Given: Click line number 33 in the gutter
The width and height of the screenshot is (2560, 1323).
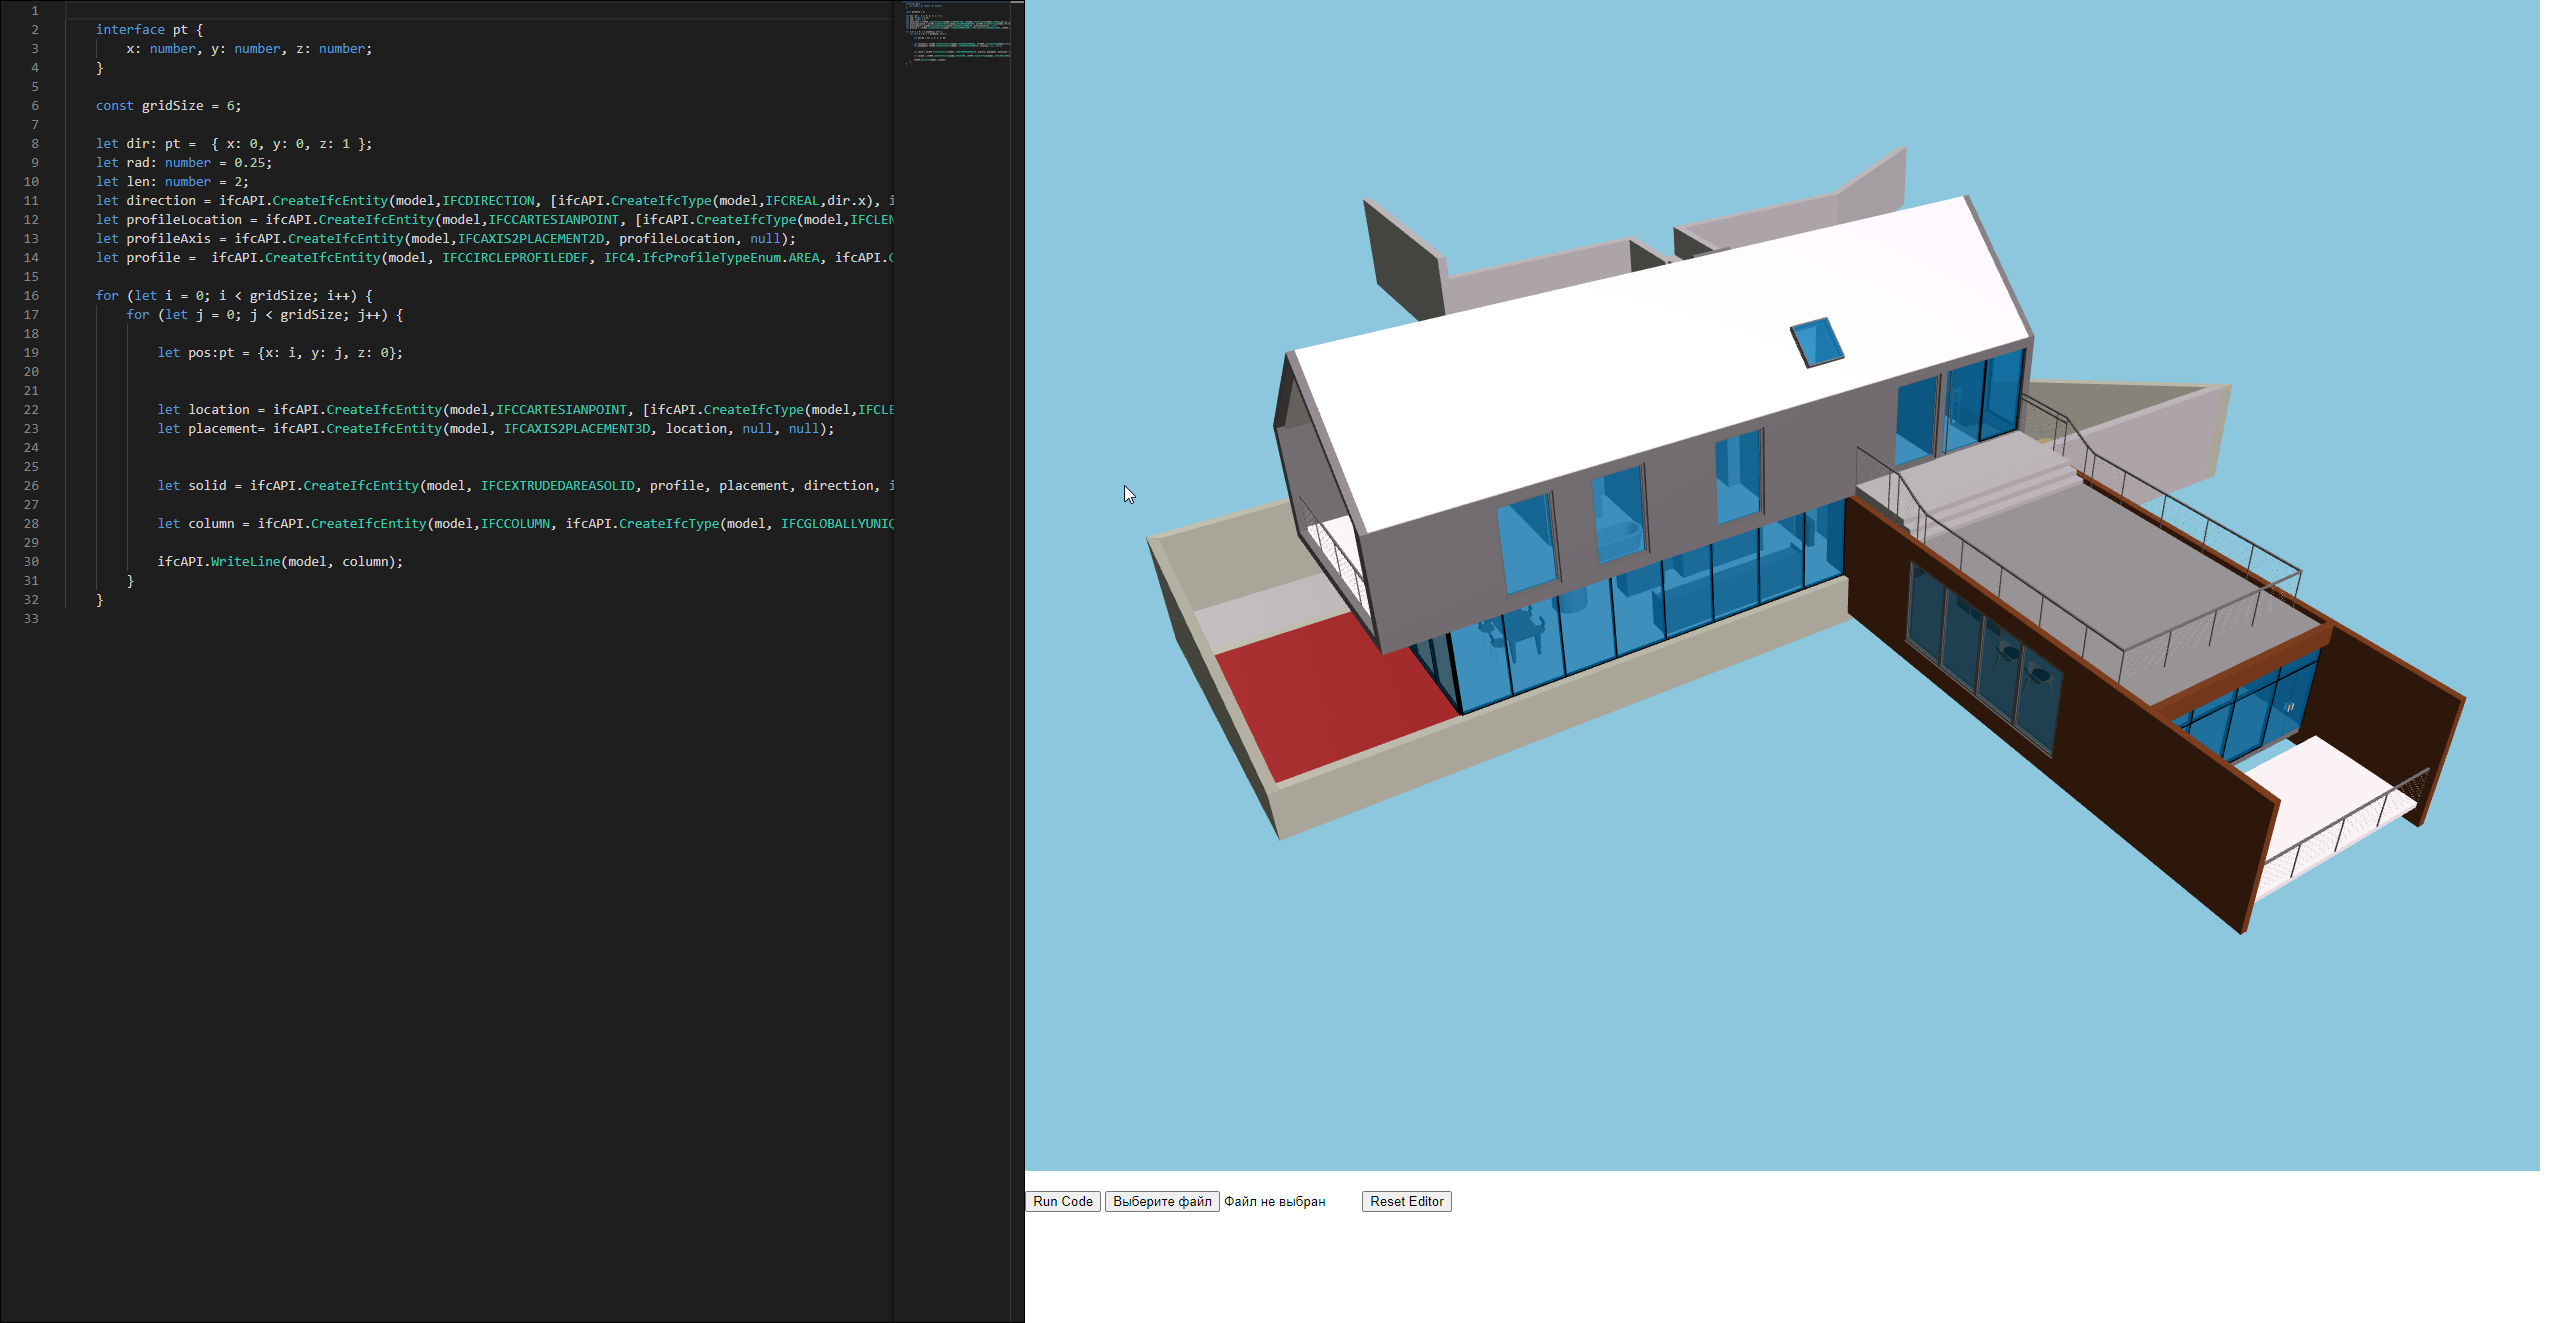Looking at the screenshot, I should pos(31,619).
